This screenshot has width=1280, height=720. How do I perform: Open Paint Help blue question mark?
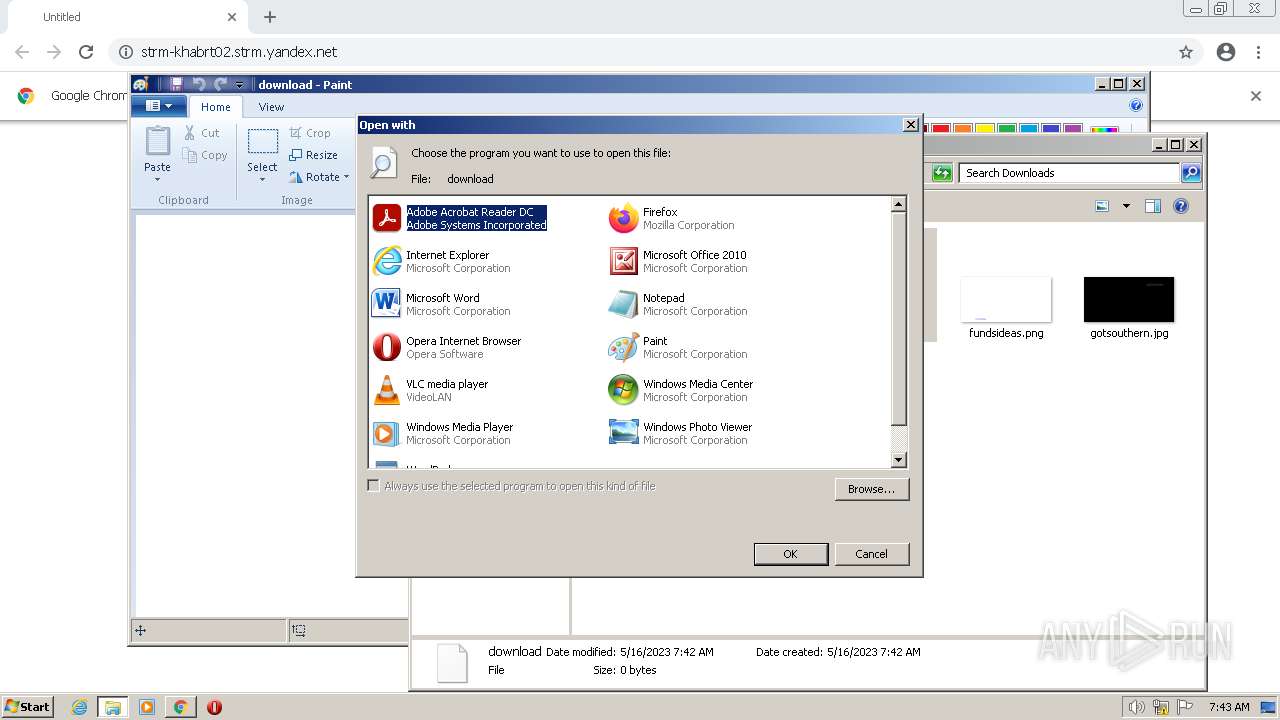1136,105
